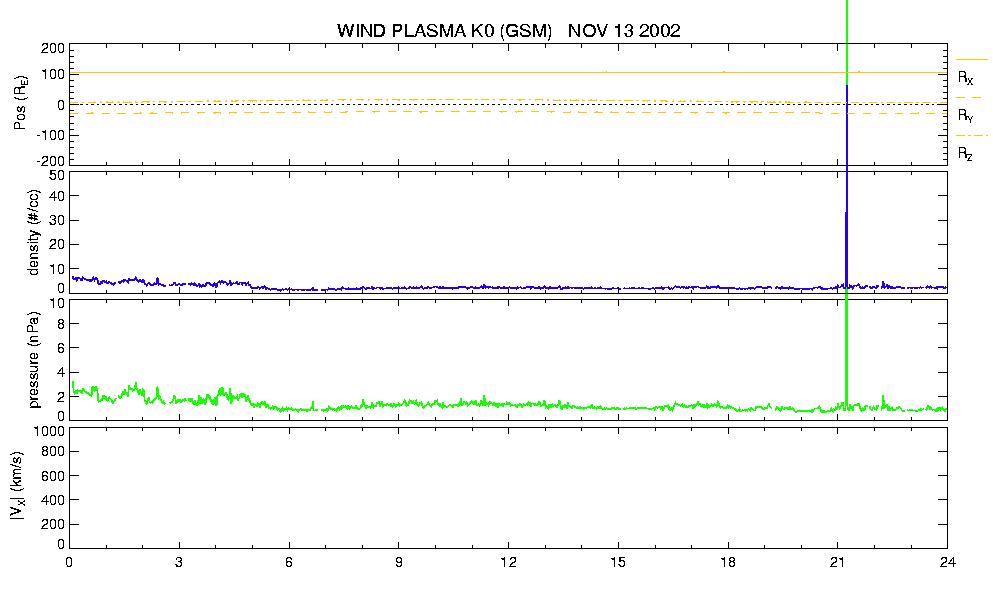Click the 50 tick on the density axis
The height and width of the screenshot is (600, 993).
coord(57,176)
